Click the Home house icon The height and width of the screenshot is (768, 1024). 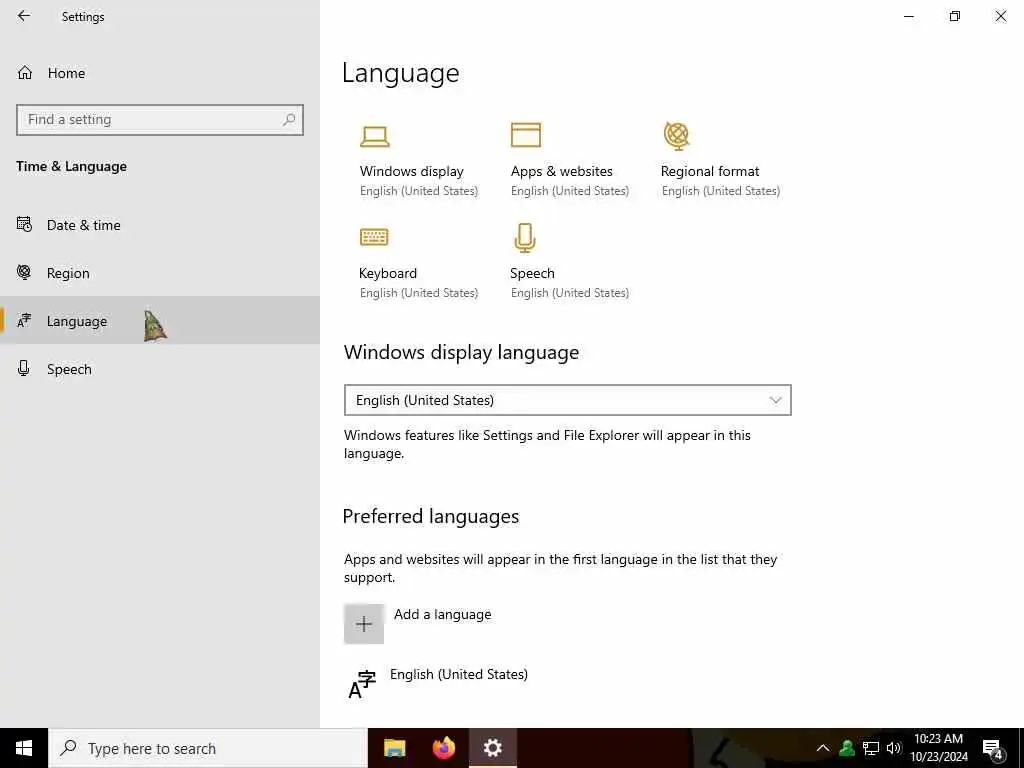(x=25, y=72)
